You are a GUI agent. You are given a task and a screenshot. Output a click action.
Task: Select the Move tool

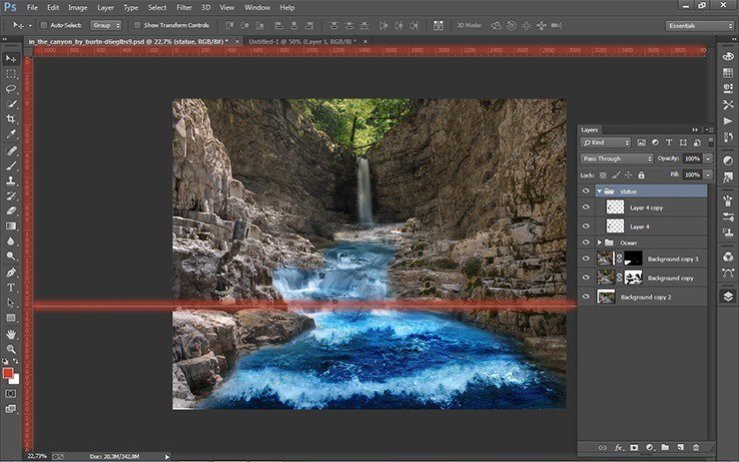tap(11, 59)
